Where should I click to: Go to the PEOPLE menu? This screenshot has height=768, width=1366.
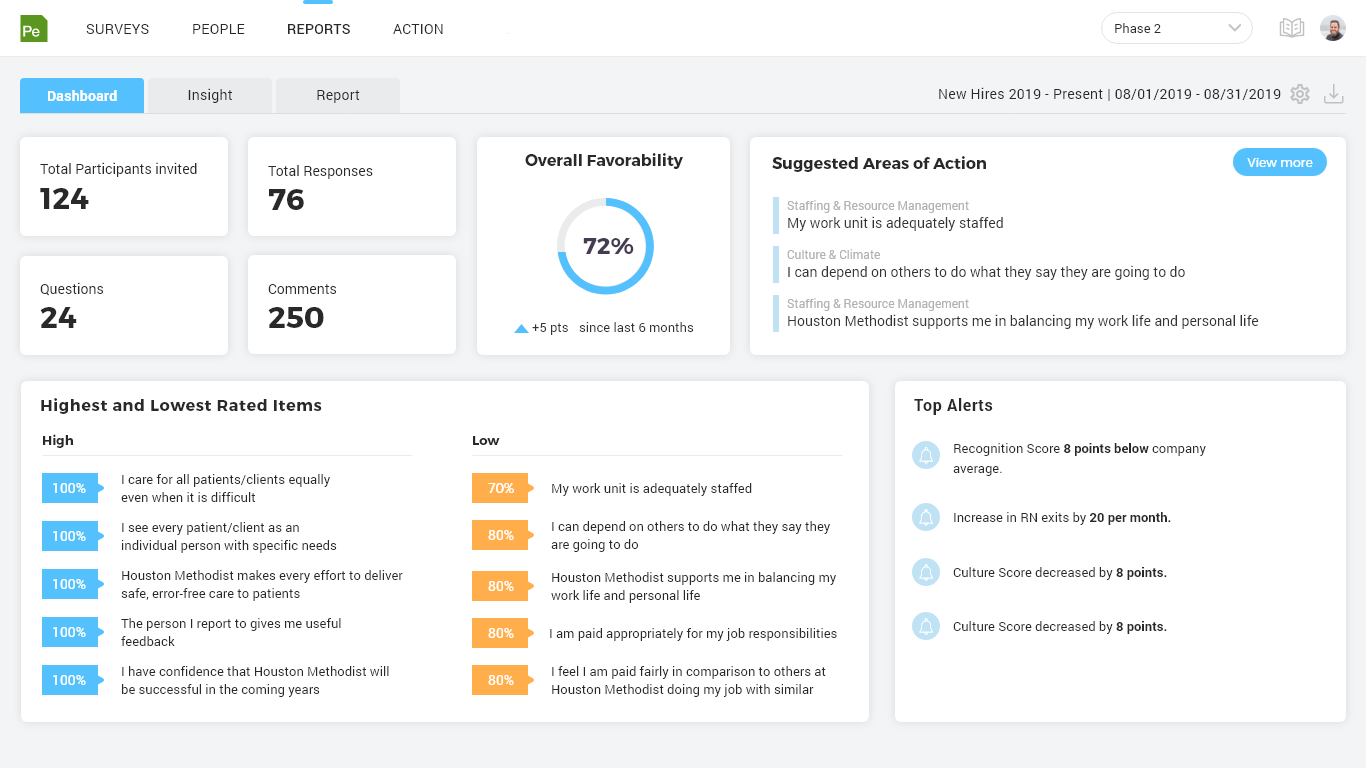click(x=218, y=29)
